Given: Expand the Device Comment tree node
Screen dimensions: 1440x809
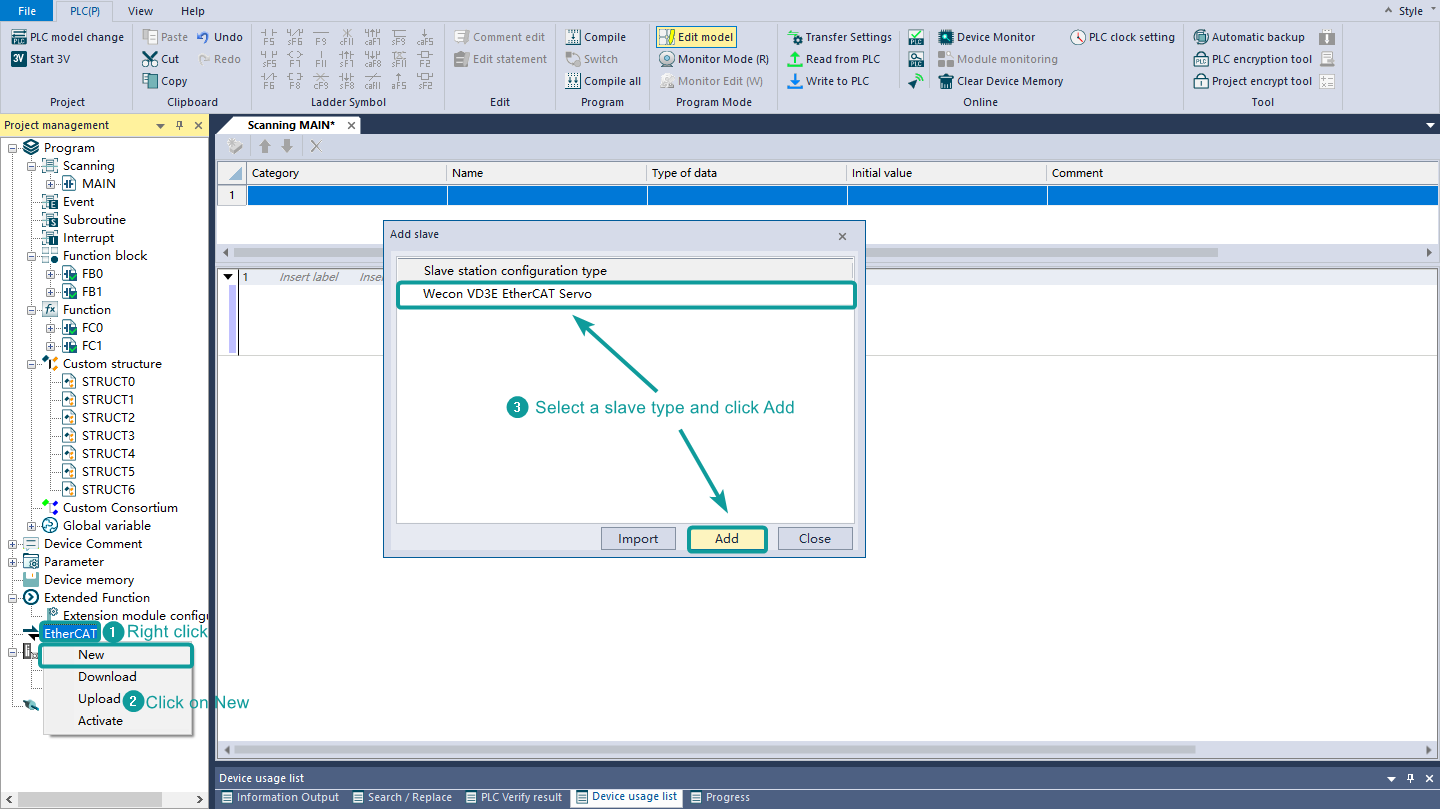Looking at the screenshot, I should pos(13,544).
